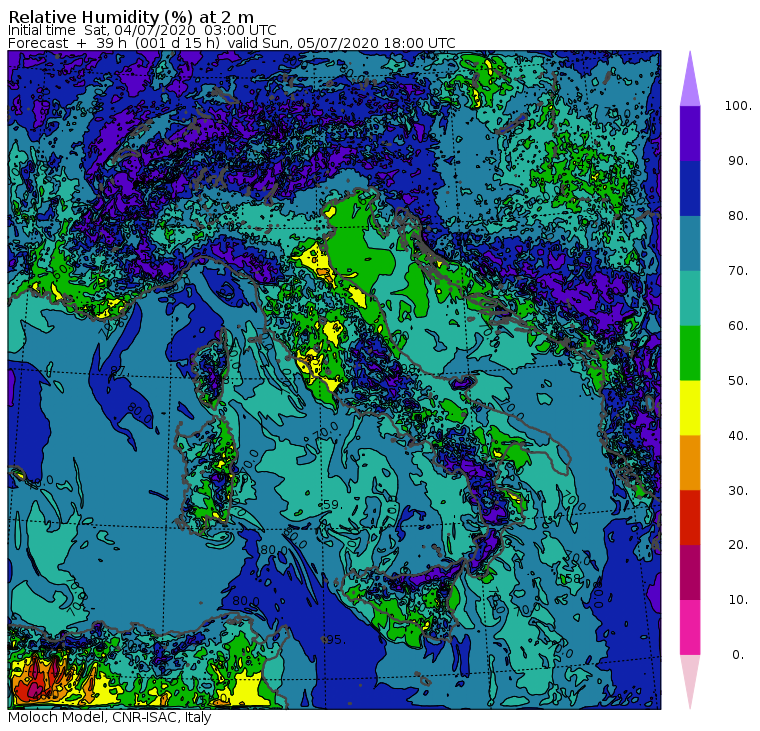The width and height of the screenshot is (760, 731).
Task: Click the '20.' legend label
Action: click(738, 544)
